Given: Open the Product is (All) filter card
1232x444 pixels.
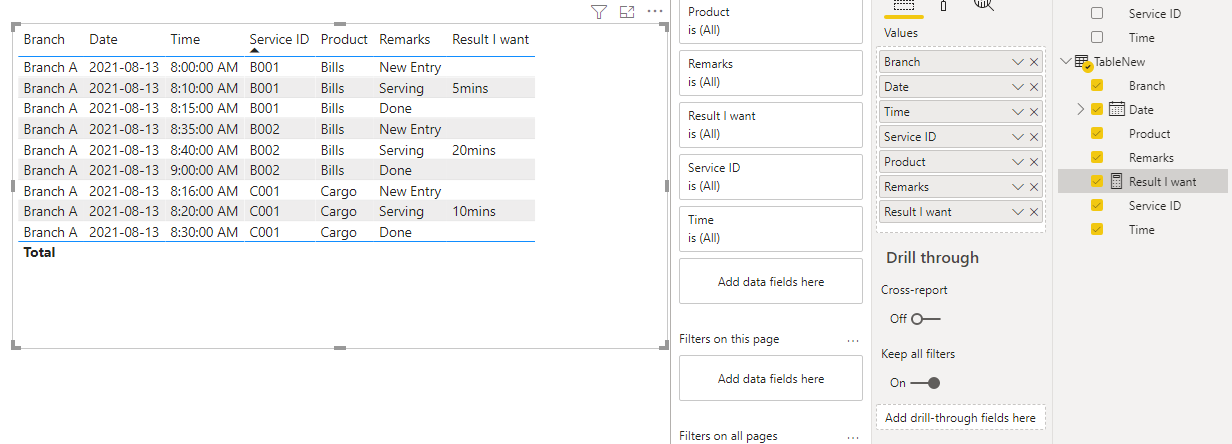Looking at the screenshot, I should click(x=770, y=21).
